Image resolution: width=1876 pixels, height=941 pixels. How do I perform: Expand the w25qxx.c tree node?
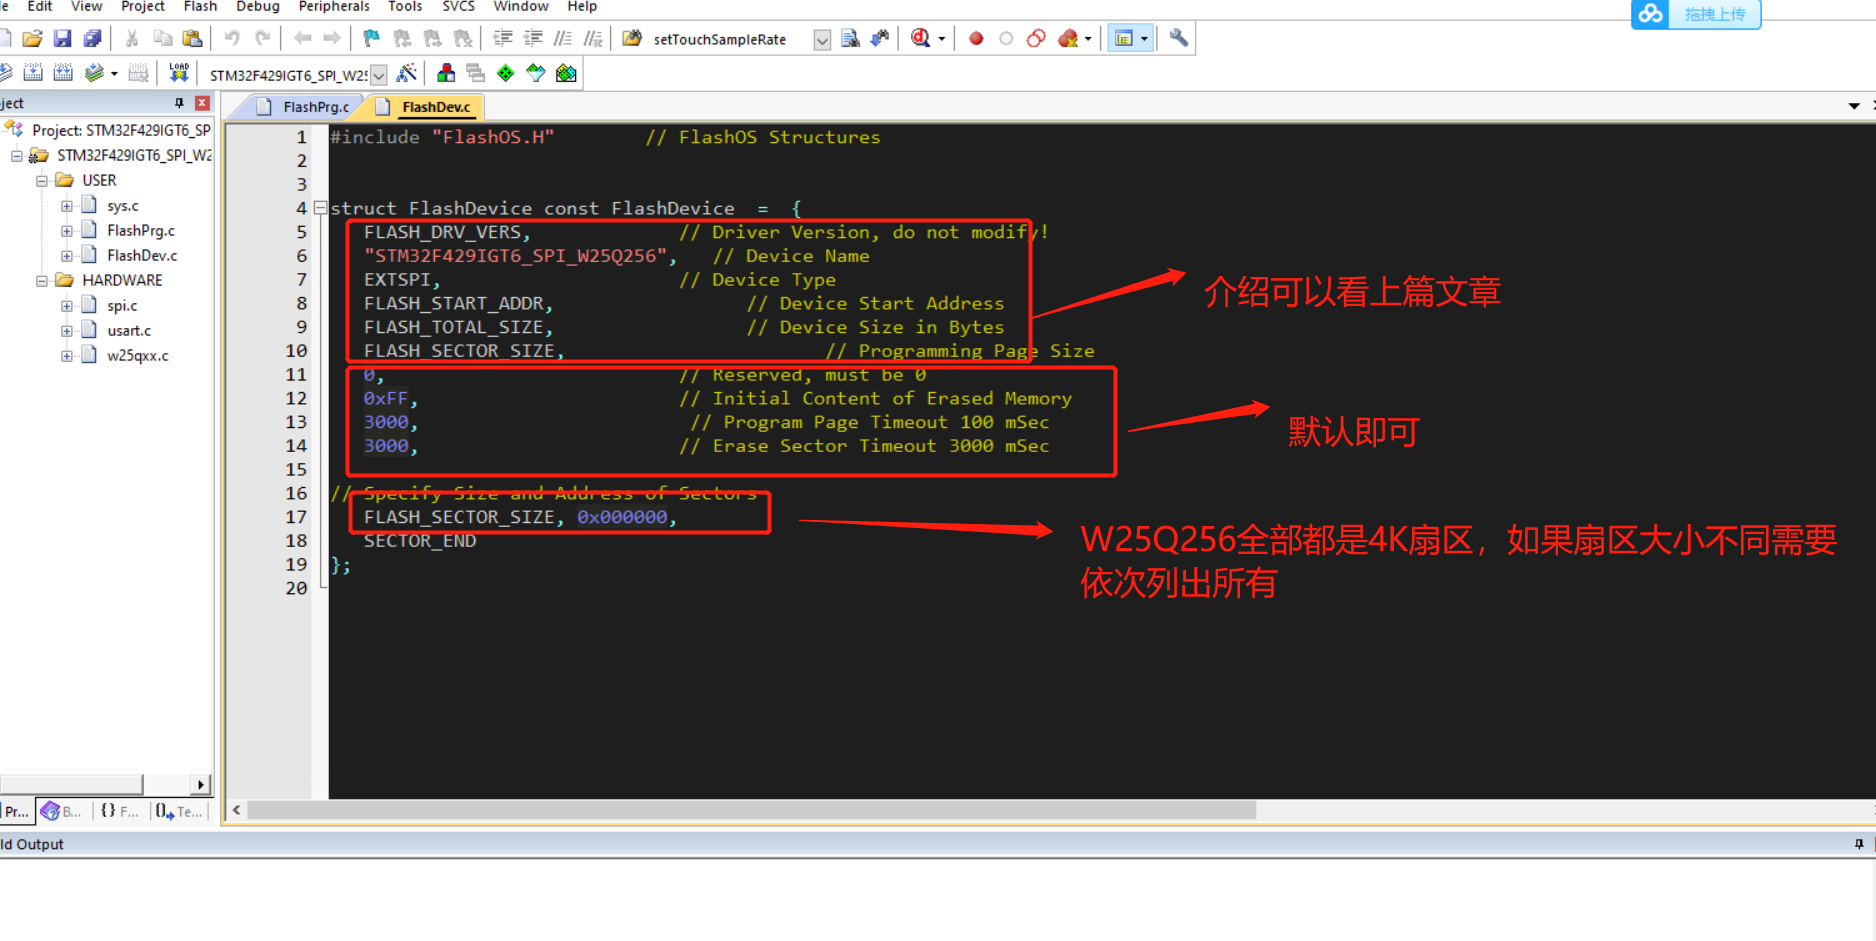[x=66, y=355]
